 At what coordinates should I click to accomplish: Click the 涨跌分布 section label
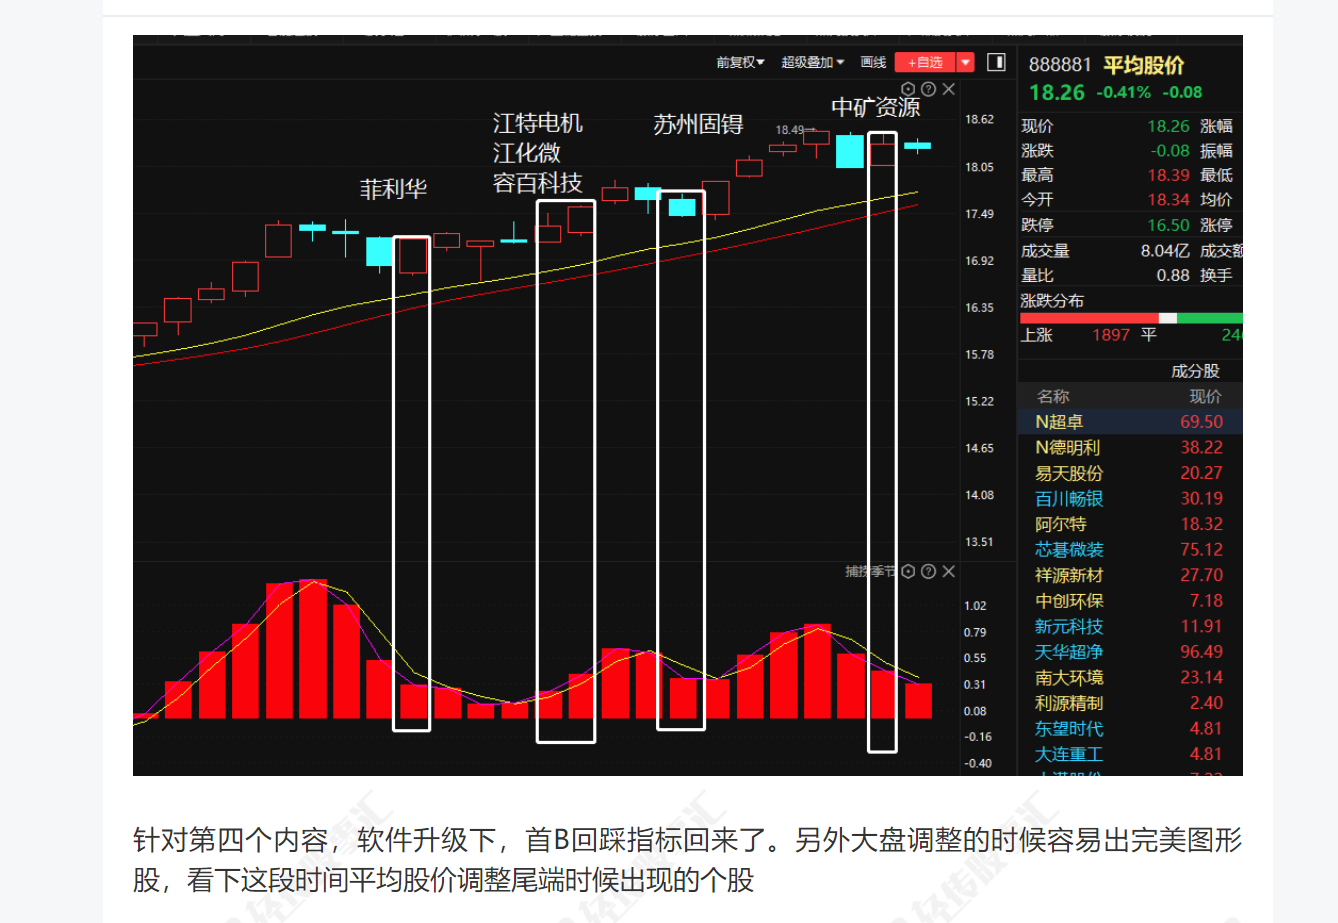(1052, 301)
